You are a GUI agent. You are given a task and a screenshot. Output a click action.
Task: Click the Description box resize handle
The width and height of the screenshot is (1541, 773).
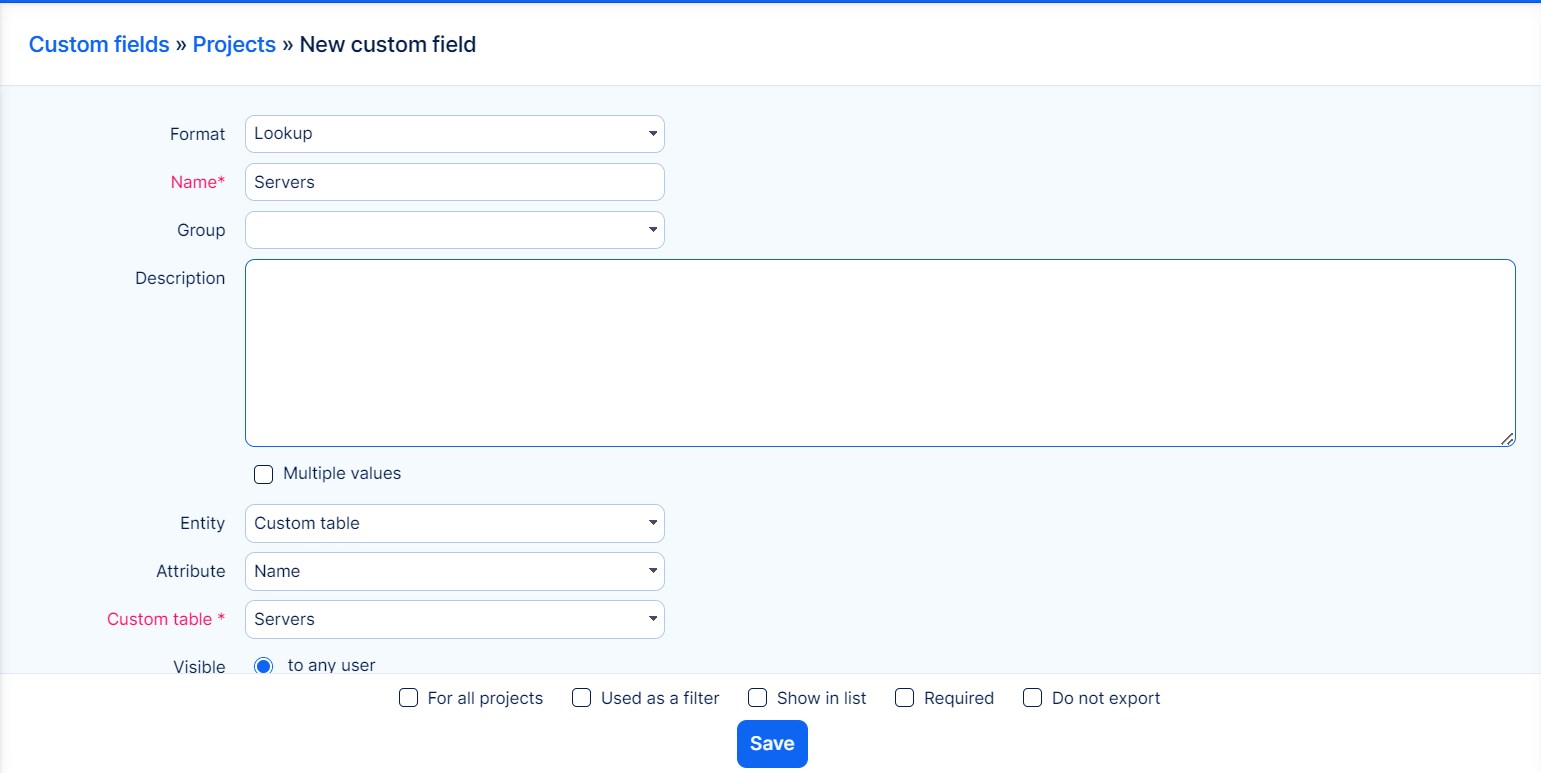pos(1508,438)
